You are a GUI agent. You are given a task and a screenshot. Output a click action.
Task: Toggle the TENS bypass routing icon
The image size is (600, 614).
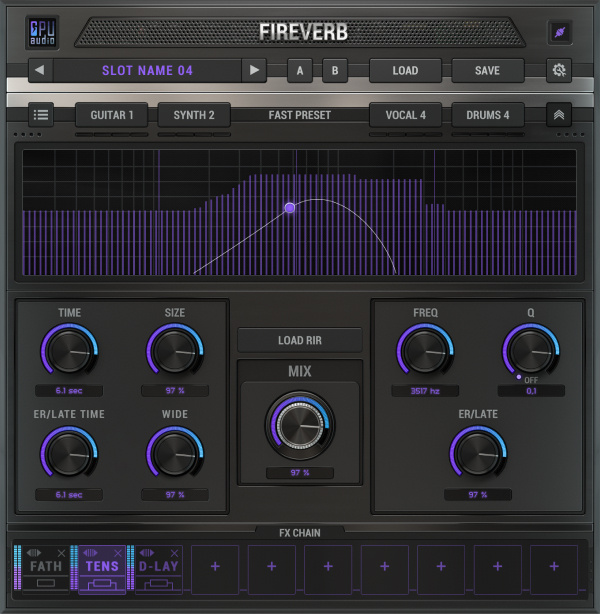(102, 584)
